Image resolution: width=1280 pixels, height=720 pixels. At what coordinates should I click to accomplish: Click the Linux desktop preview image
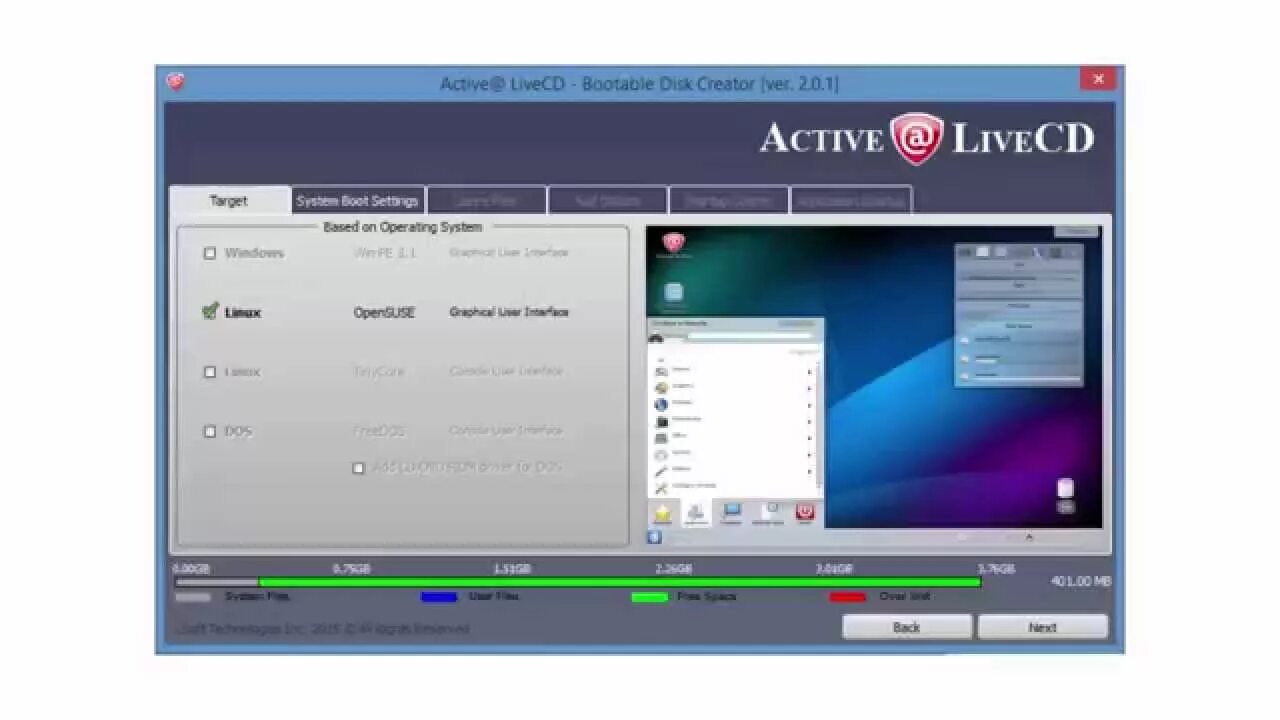pyautogui.click(x=874, y=385)
